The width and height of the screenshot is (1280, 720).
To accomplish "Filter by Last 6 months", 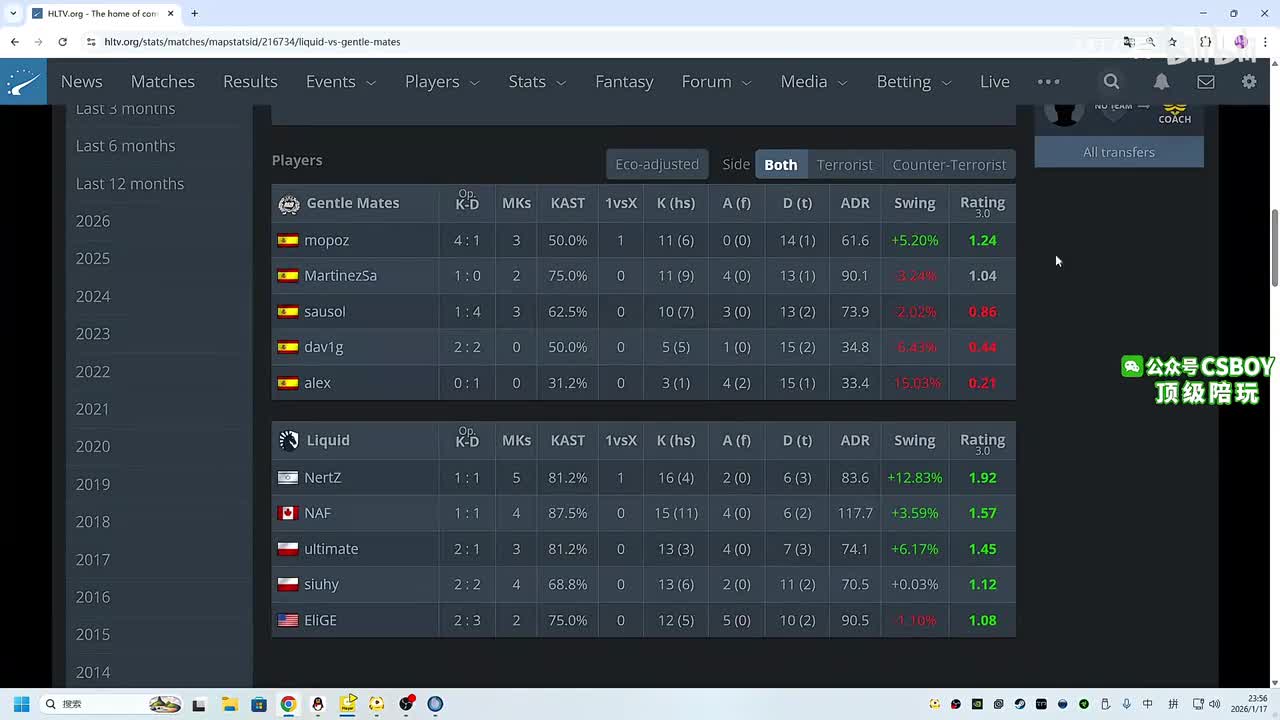I will 126,146.
